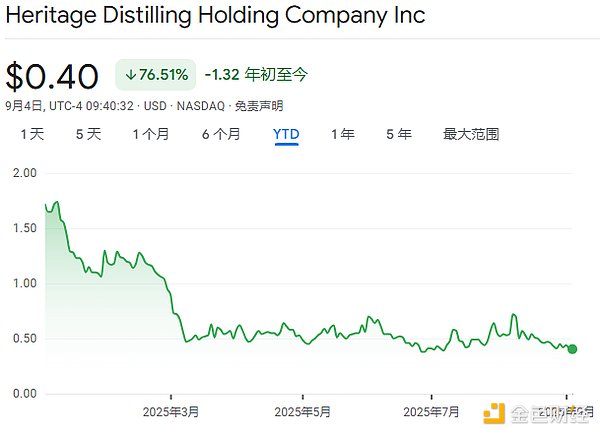Click the 76.51% percent change badge

(x=155, y=75)
